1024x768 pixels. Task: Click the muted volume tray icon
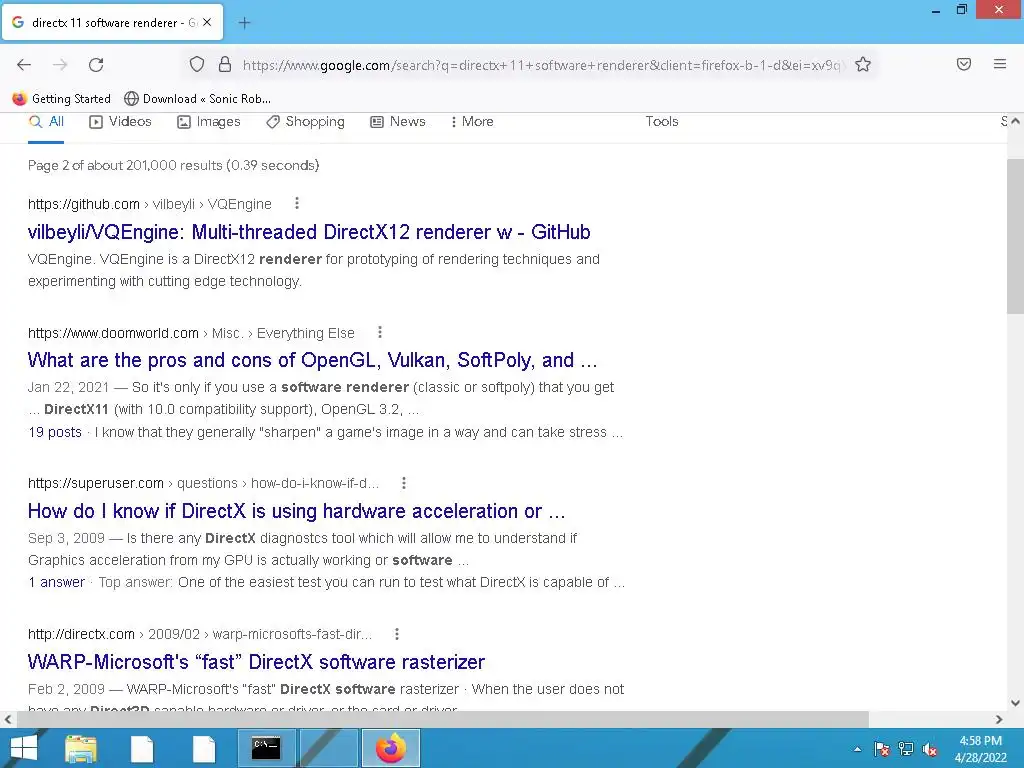click(931, 750)
